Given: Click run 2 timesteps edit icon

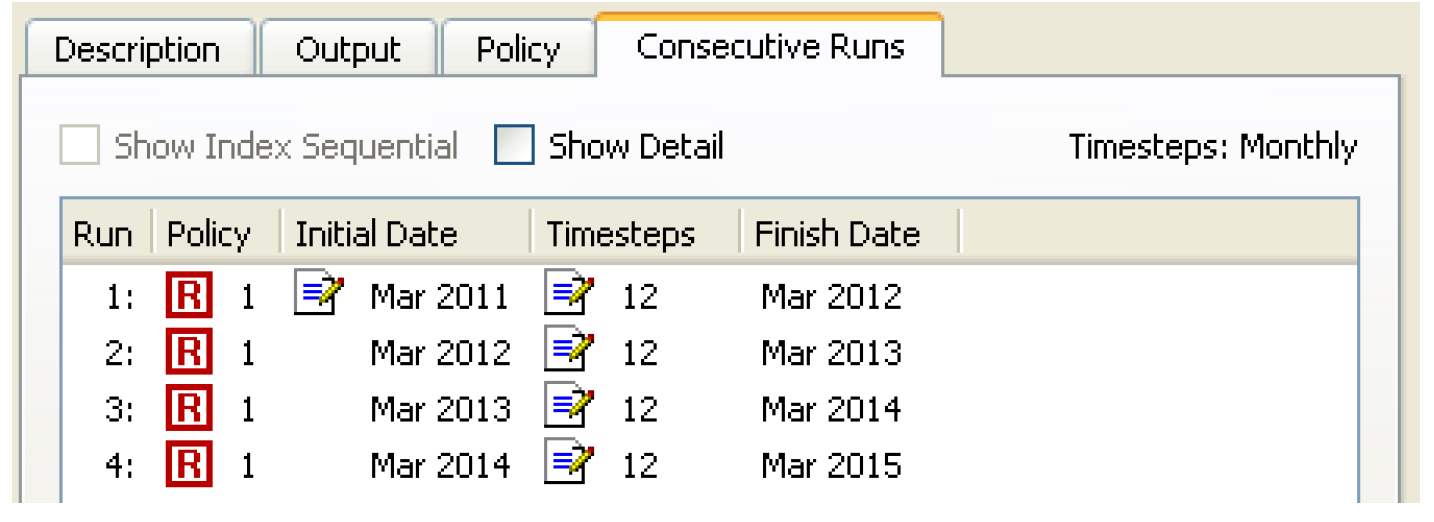Looking at the screenshot, I should pyautogui.click(x=569, y=351).
